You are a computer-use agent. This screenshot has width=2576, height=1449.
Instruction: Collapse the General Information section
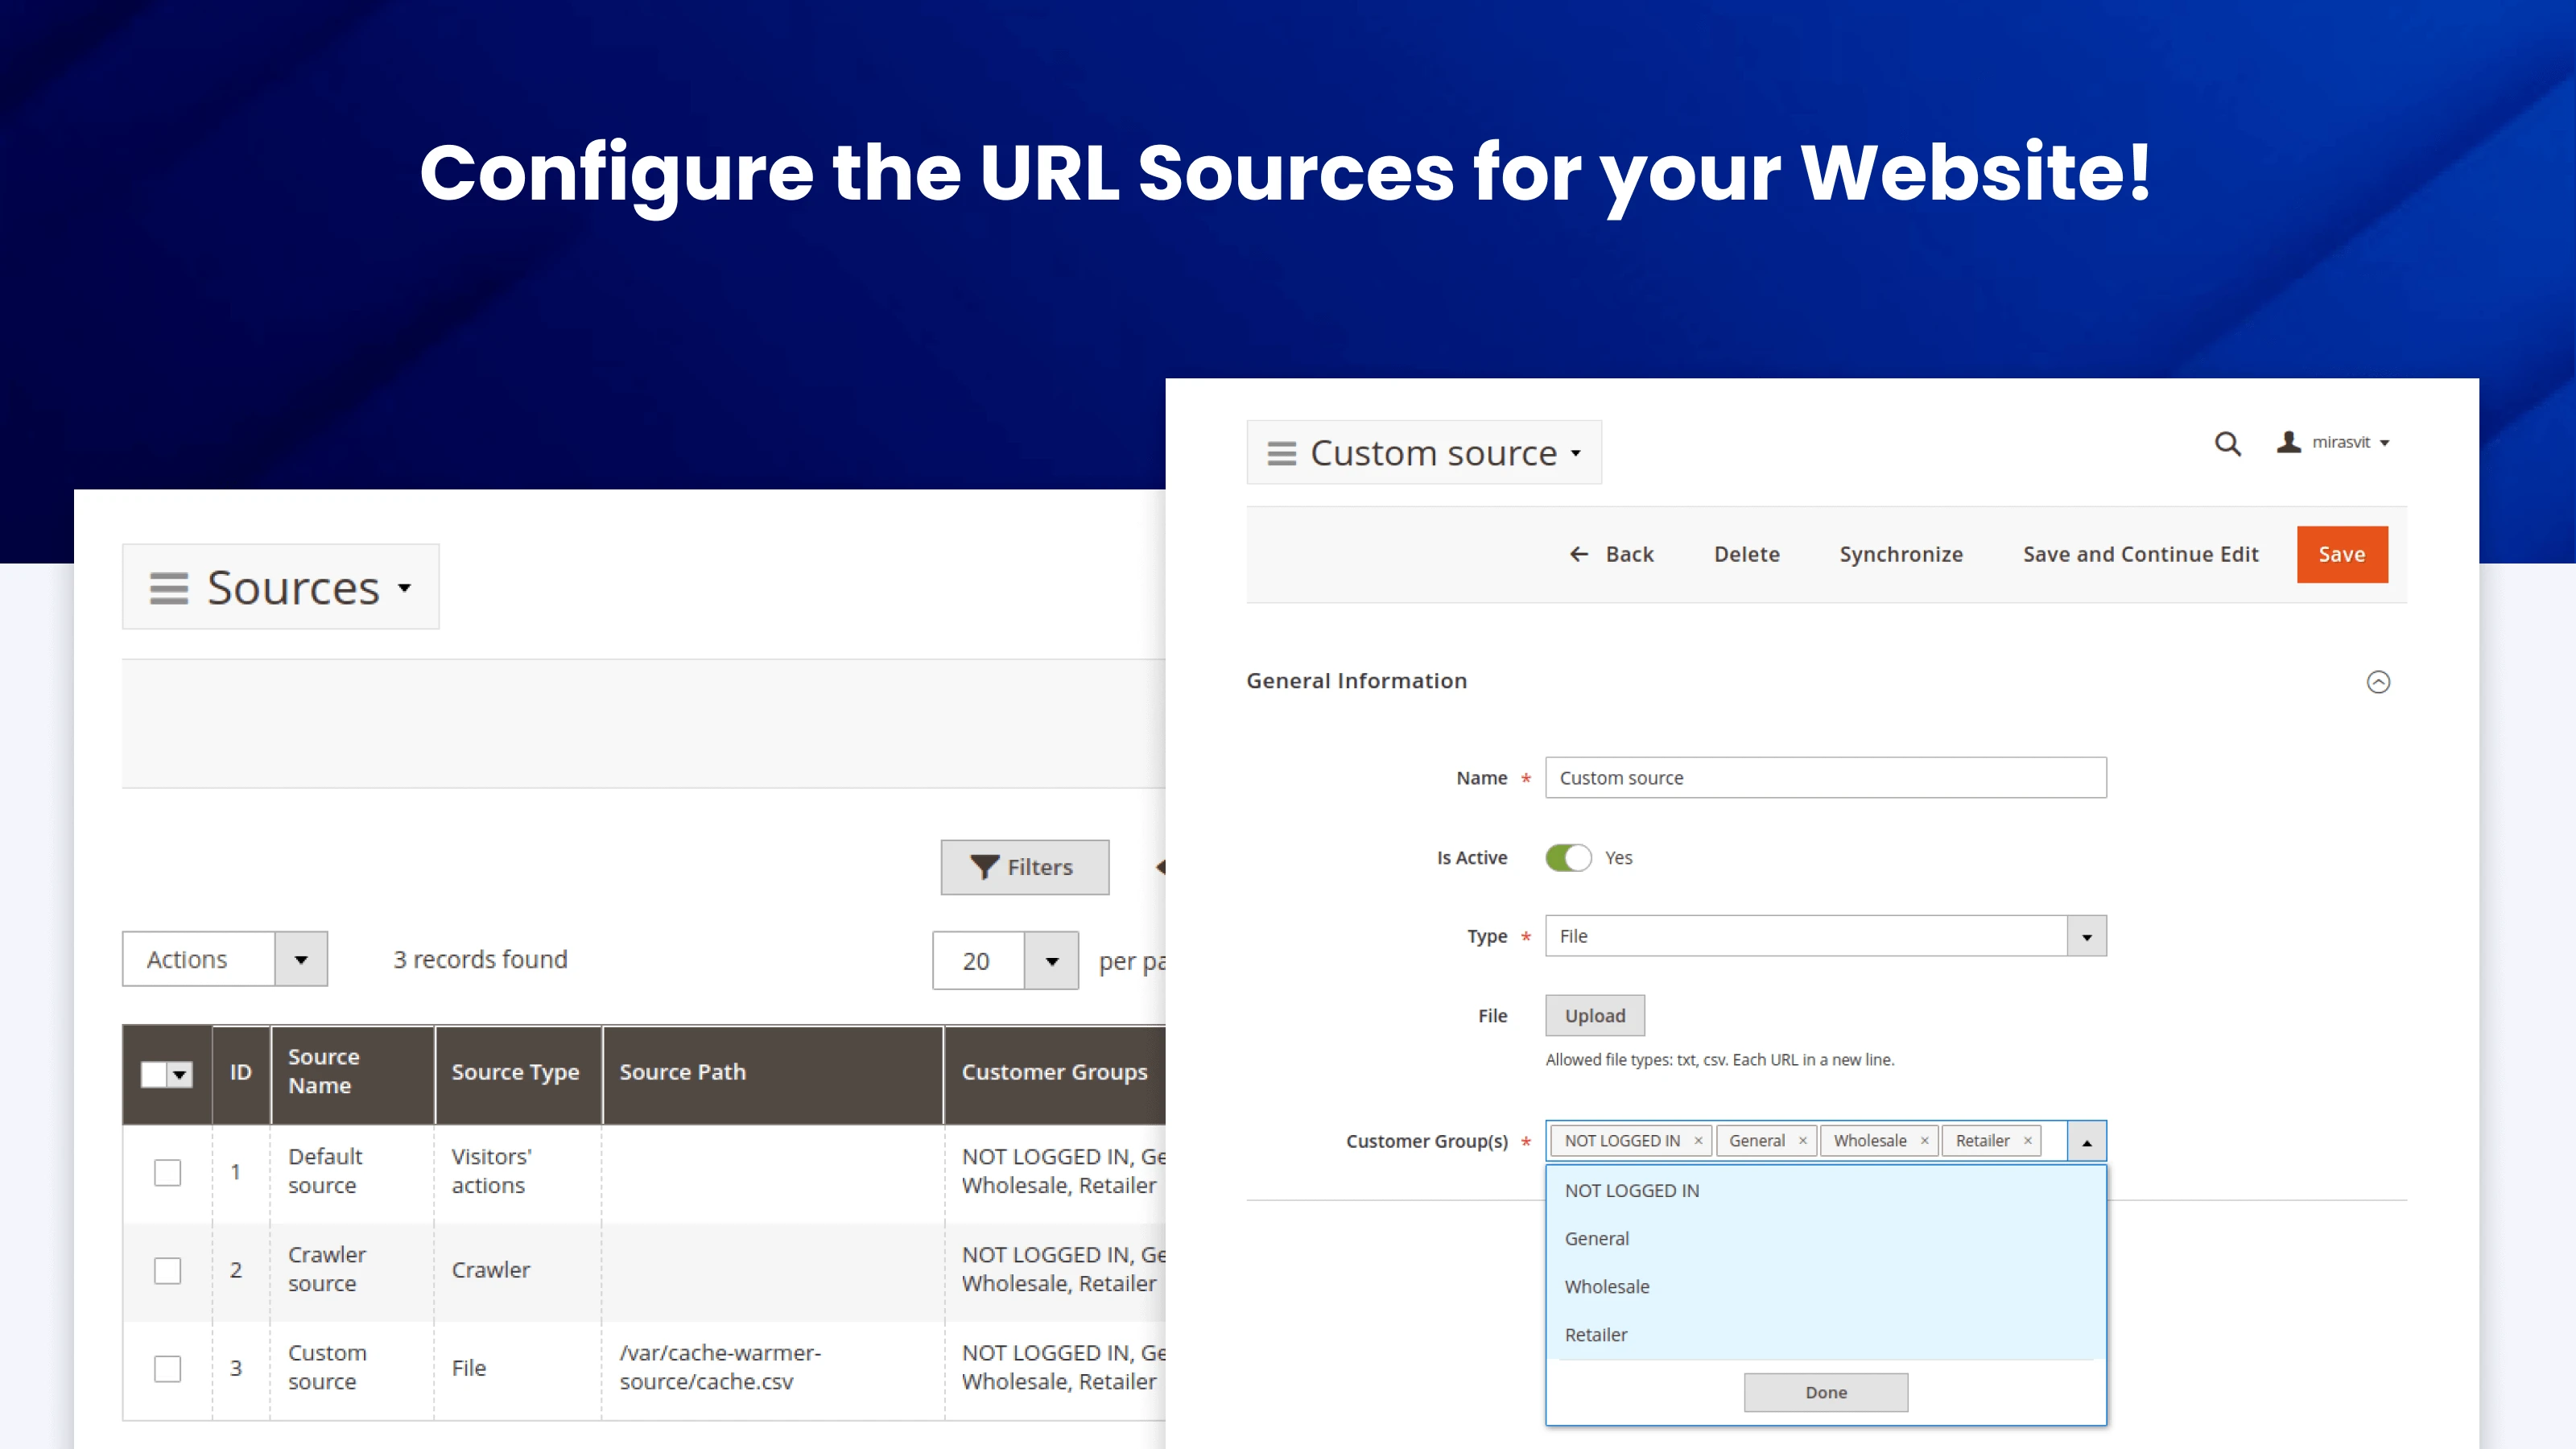click(x=2378, y=682)
